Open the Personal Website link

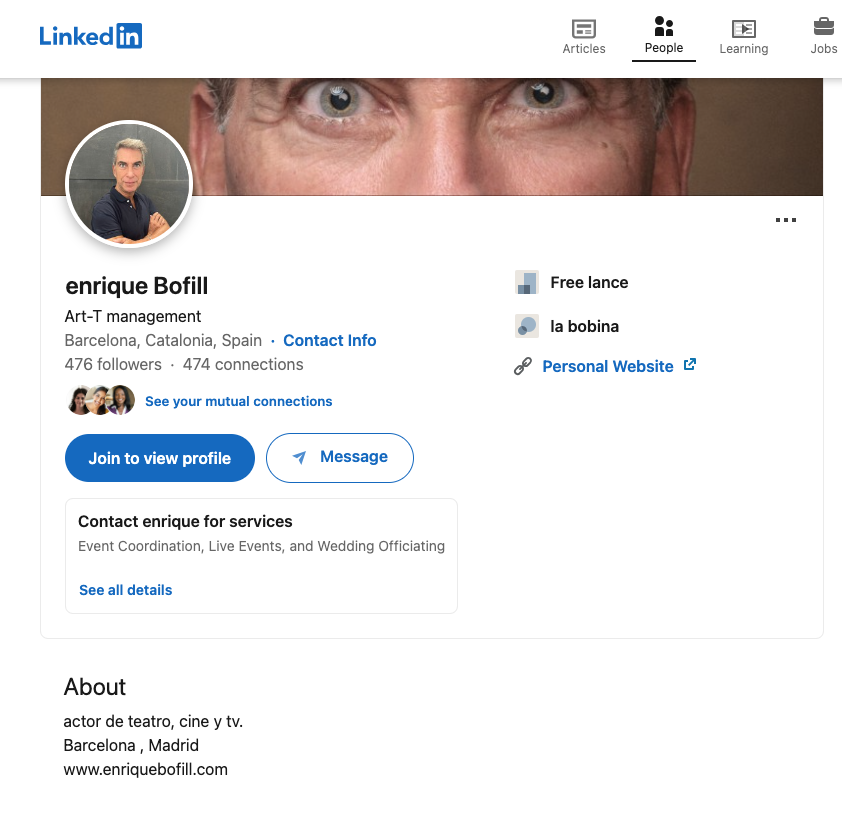608,367
